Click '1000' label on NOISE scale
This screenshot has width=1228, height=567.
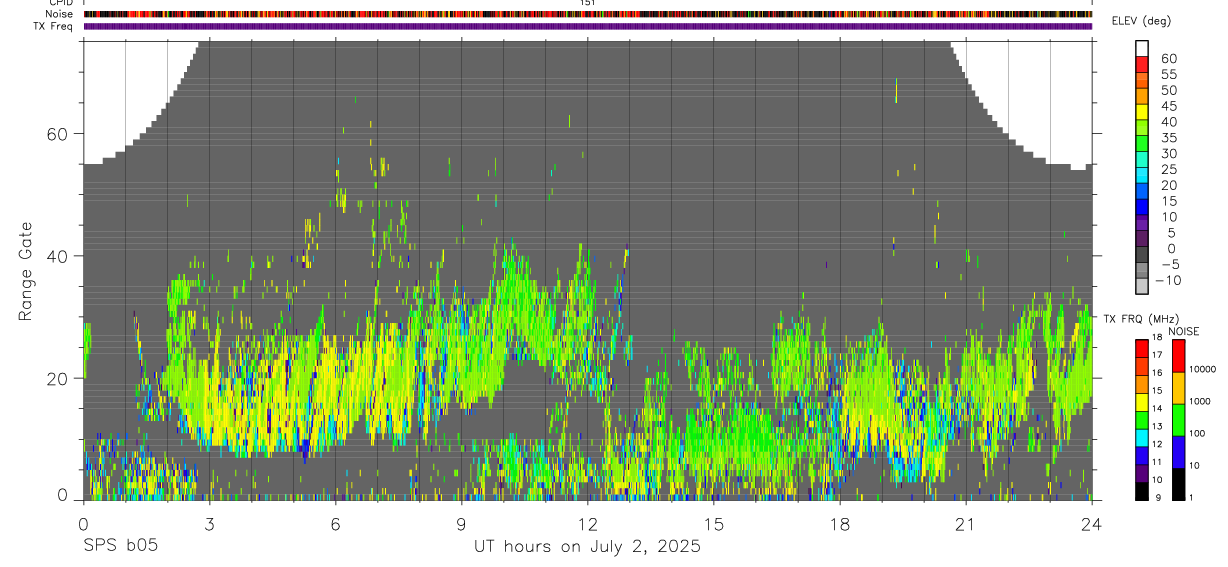[1199, 401]
